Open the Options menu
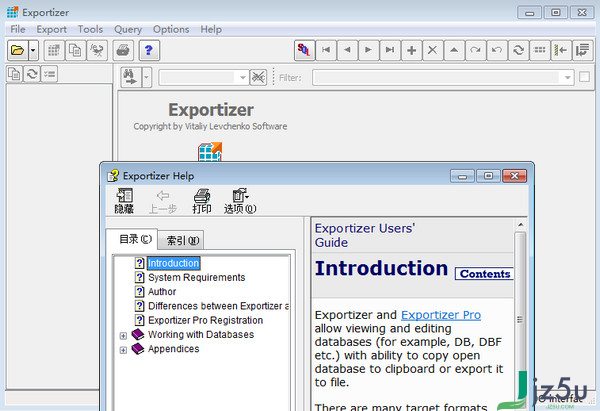The image size is (600, 411). (171, 29)
